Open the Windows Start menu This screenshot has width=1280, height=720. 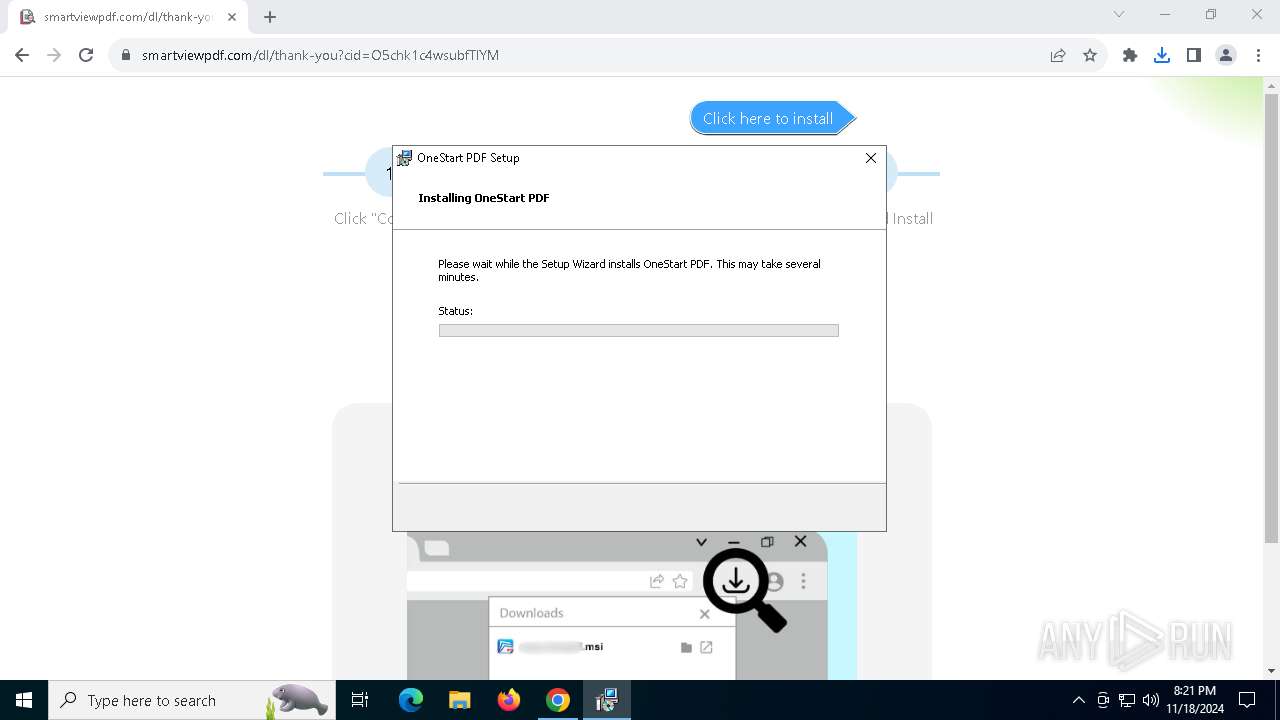click(x=24, y=700)
